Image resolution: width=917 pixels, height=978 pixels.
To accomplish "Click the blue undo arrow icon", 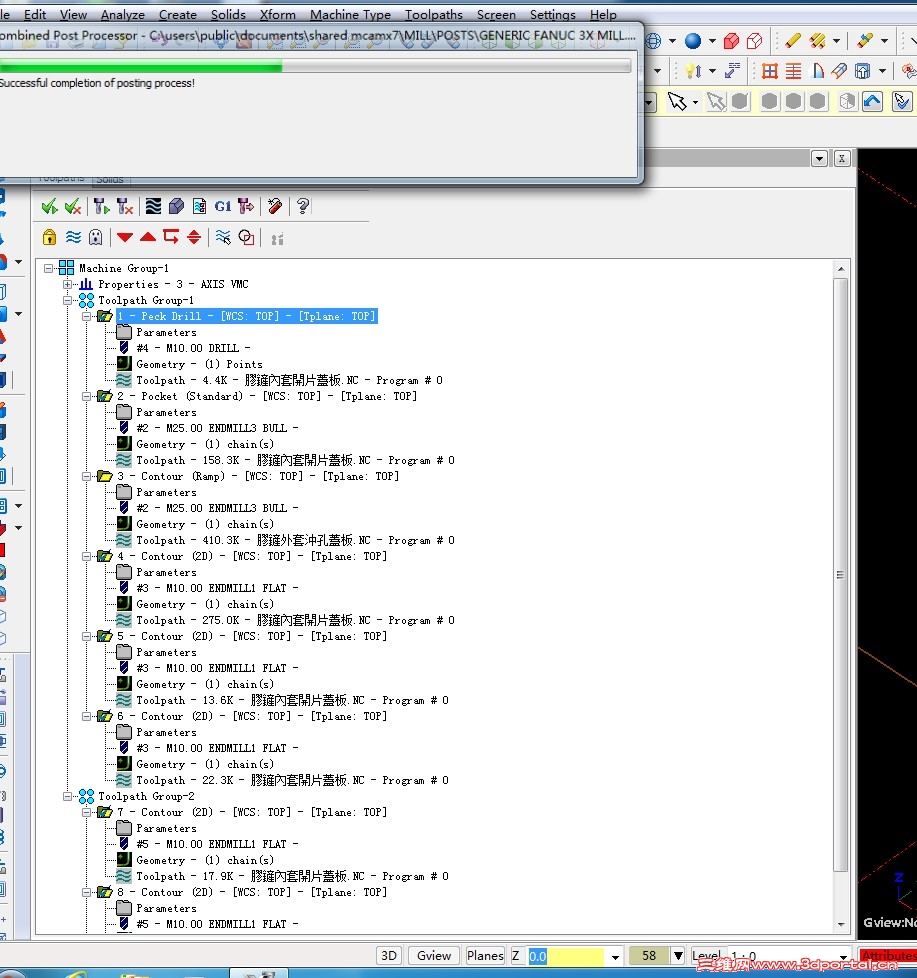I will click(x=873, y=101).
